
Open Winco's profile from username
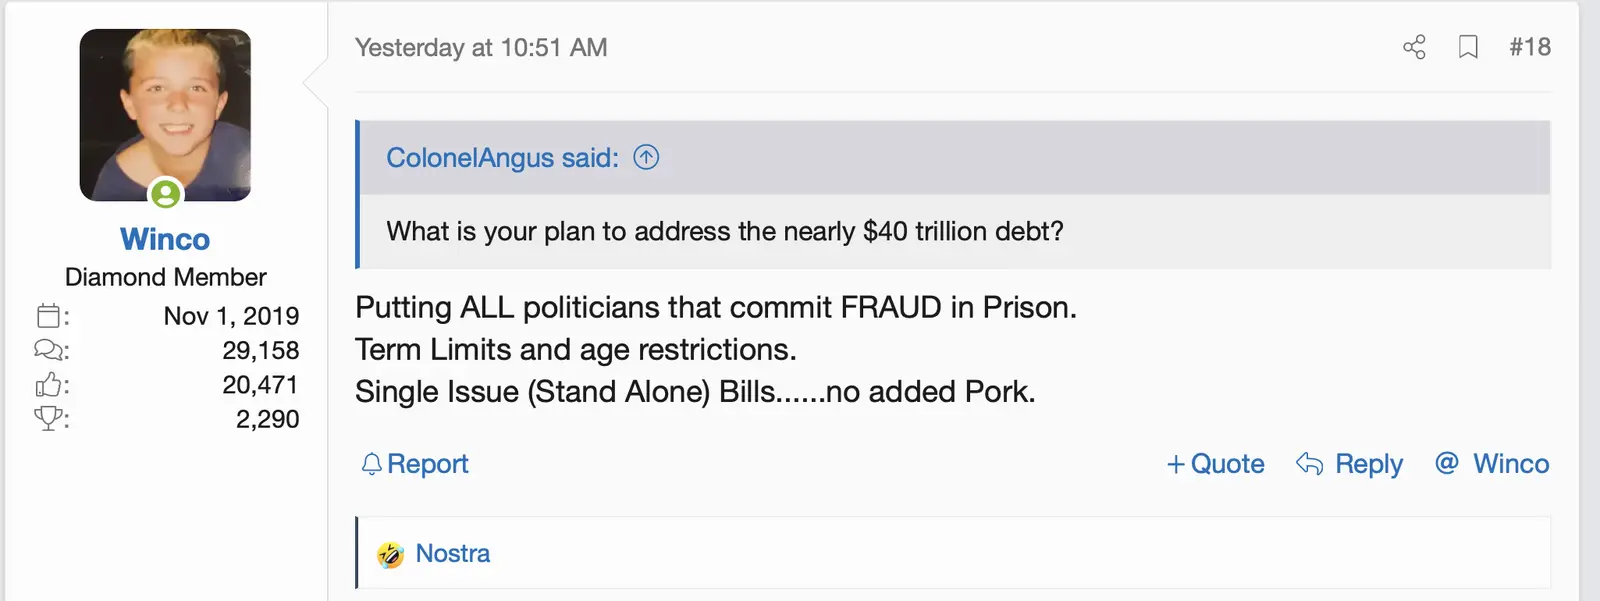click(x=165, y=239)
